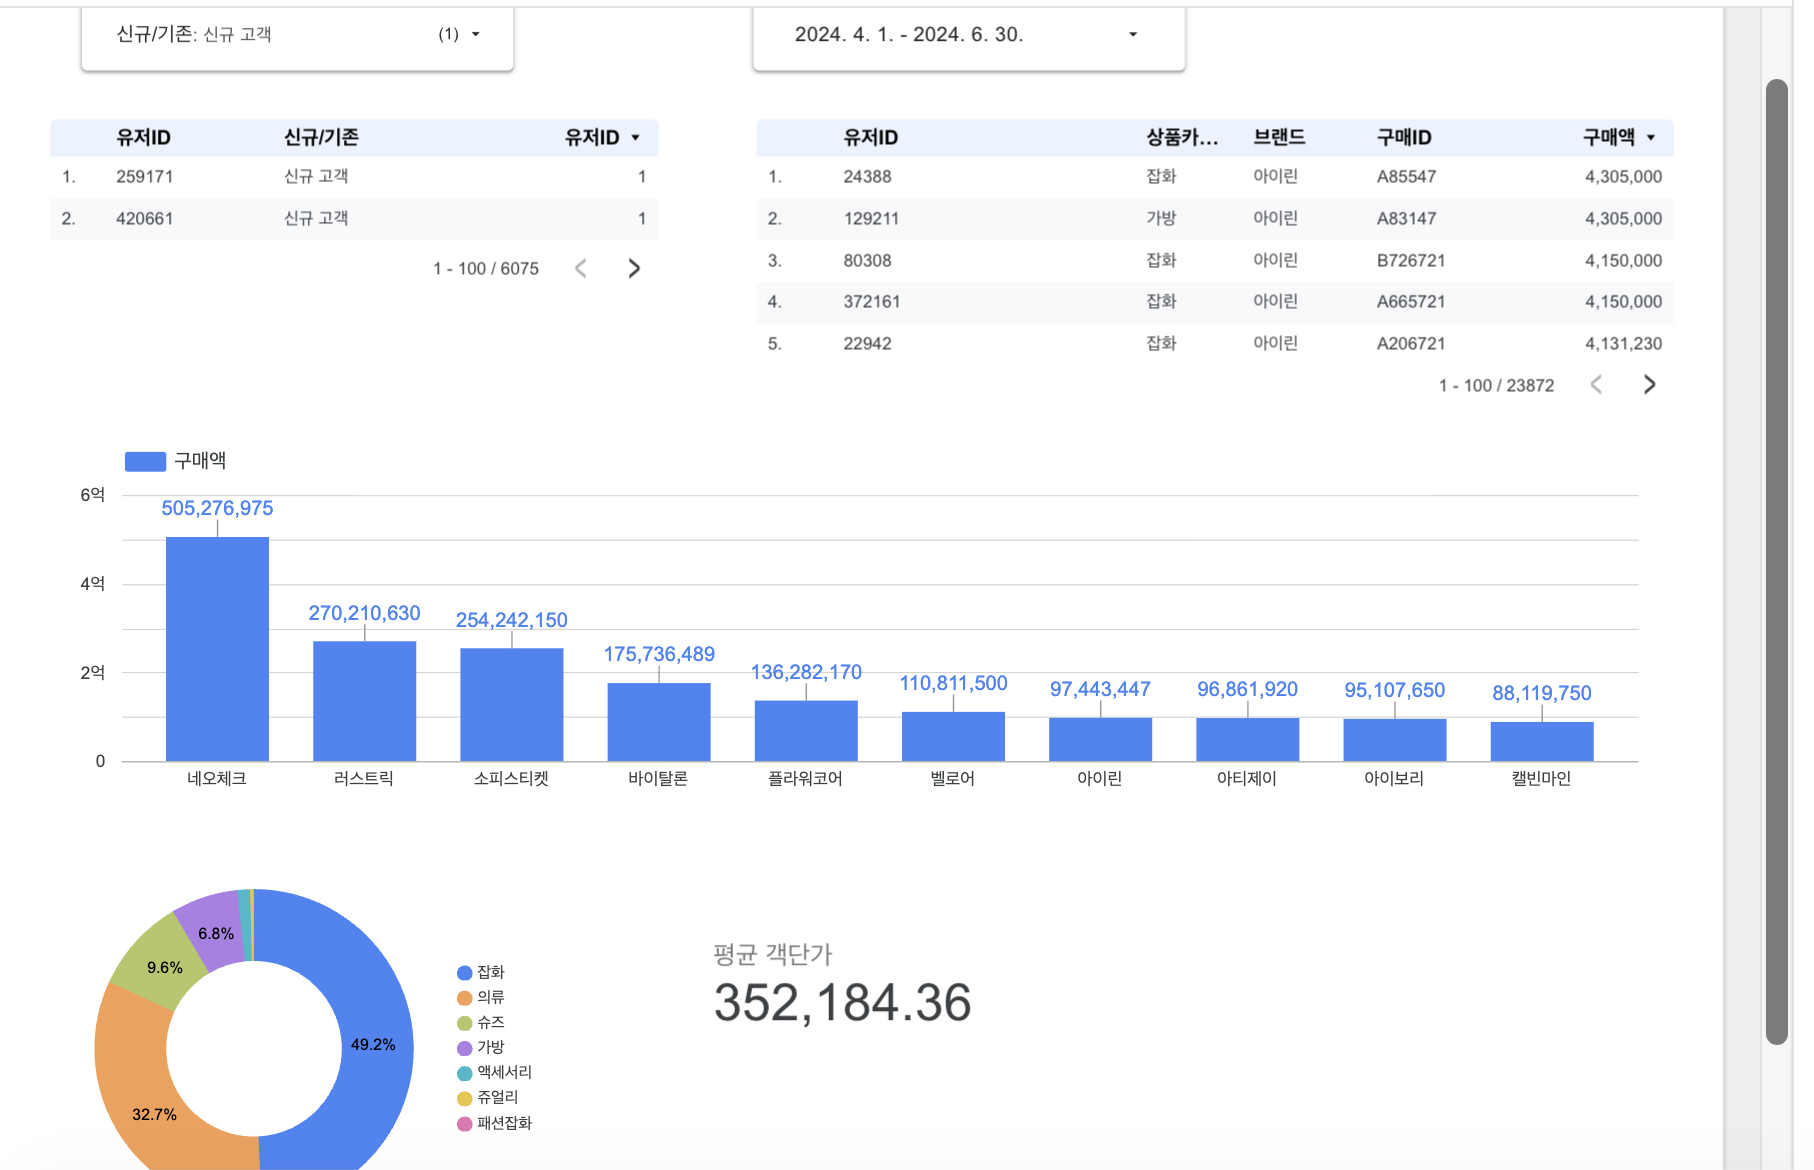This screenshot has width=1814, height=1170.
Task: Click the blue 잡화 legend dot
Action: (x=464, y=973)
